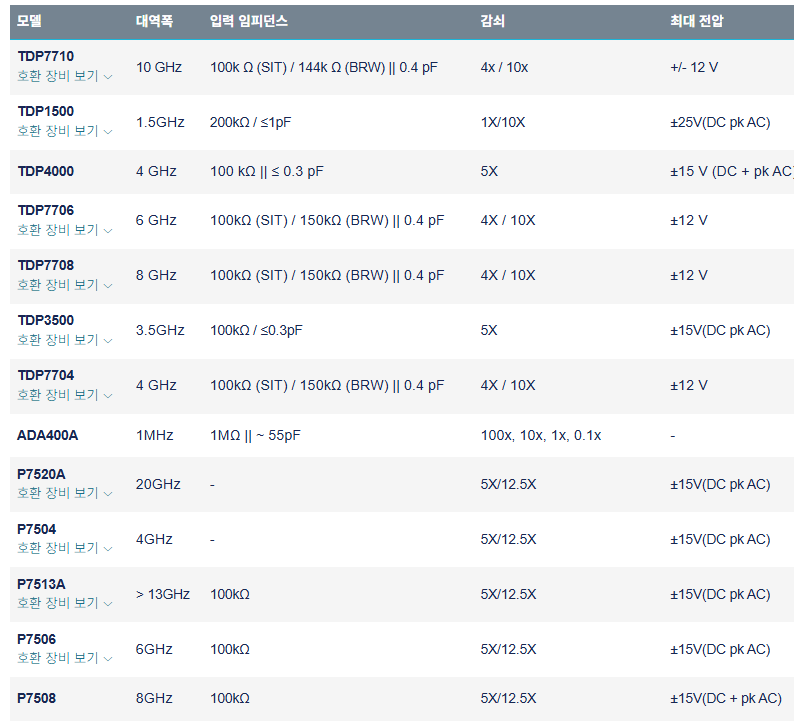
Task: Expand 호환 장비 보기 under TDP1500
Action: 64,131
